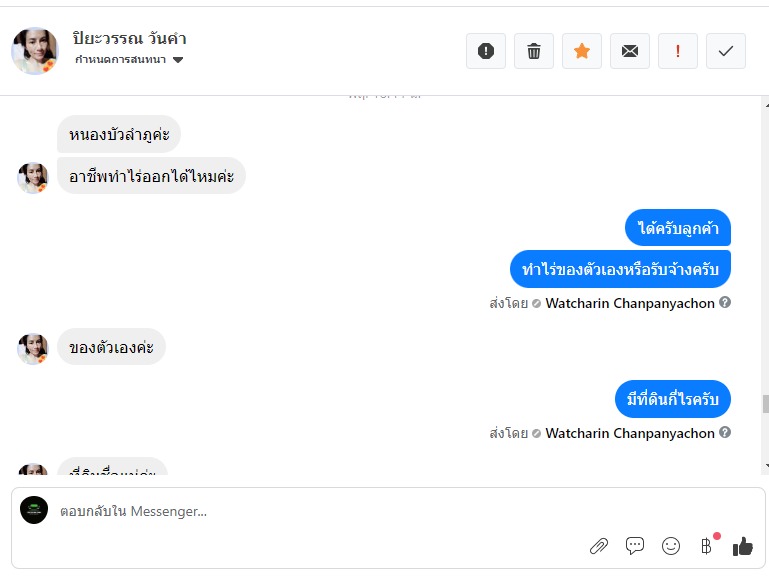Viewport: 769px width, 576px height.
Task: Mark conversation done with checkmark
Action: click(726, 51)
